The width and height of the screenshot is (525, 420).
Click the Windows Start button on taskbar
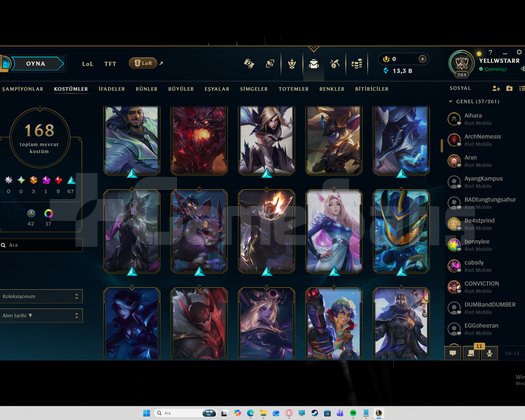coord(147,413)
